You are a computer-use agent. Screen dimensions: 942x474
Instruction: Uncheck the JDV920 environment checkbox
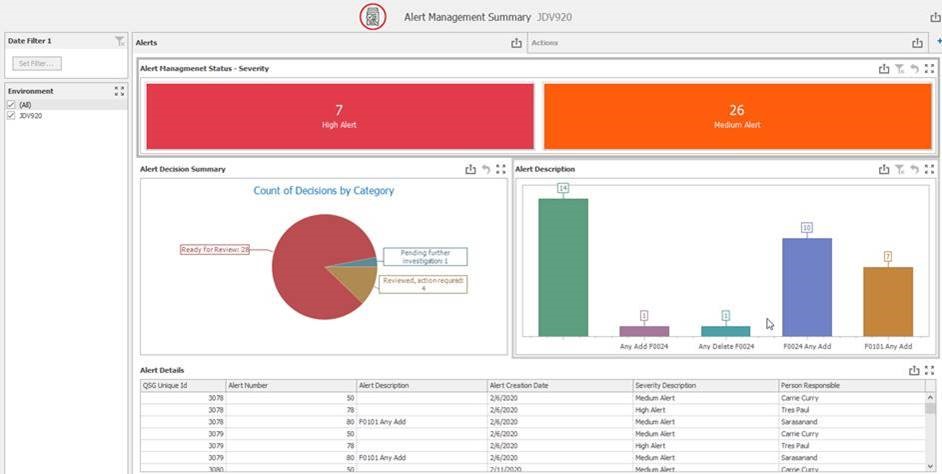[12, 116]
